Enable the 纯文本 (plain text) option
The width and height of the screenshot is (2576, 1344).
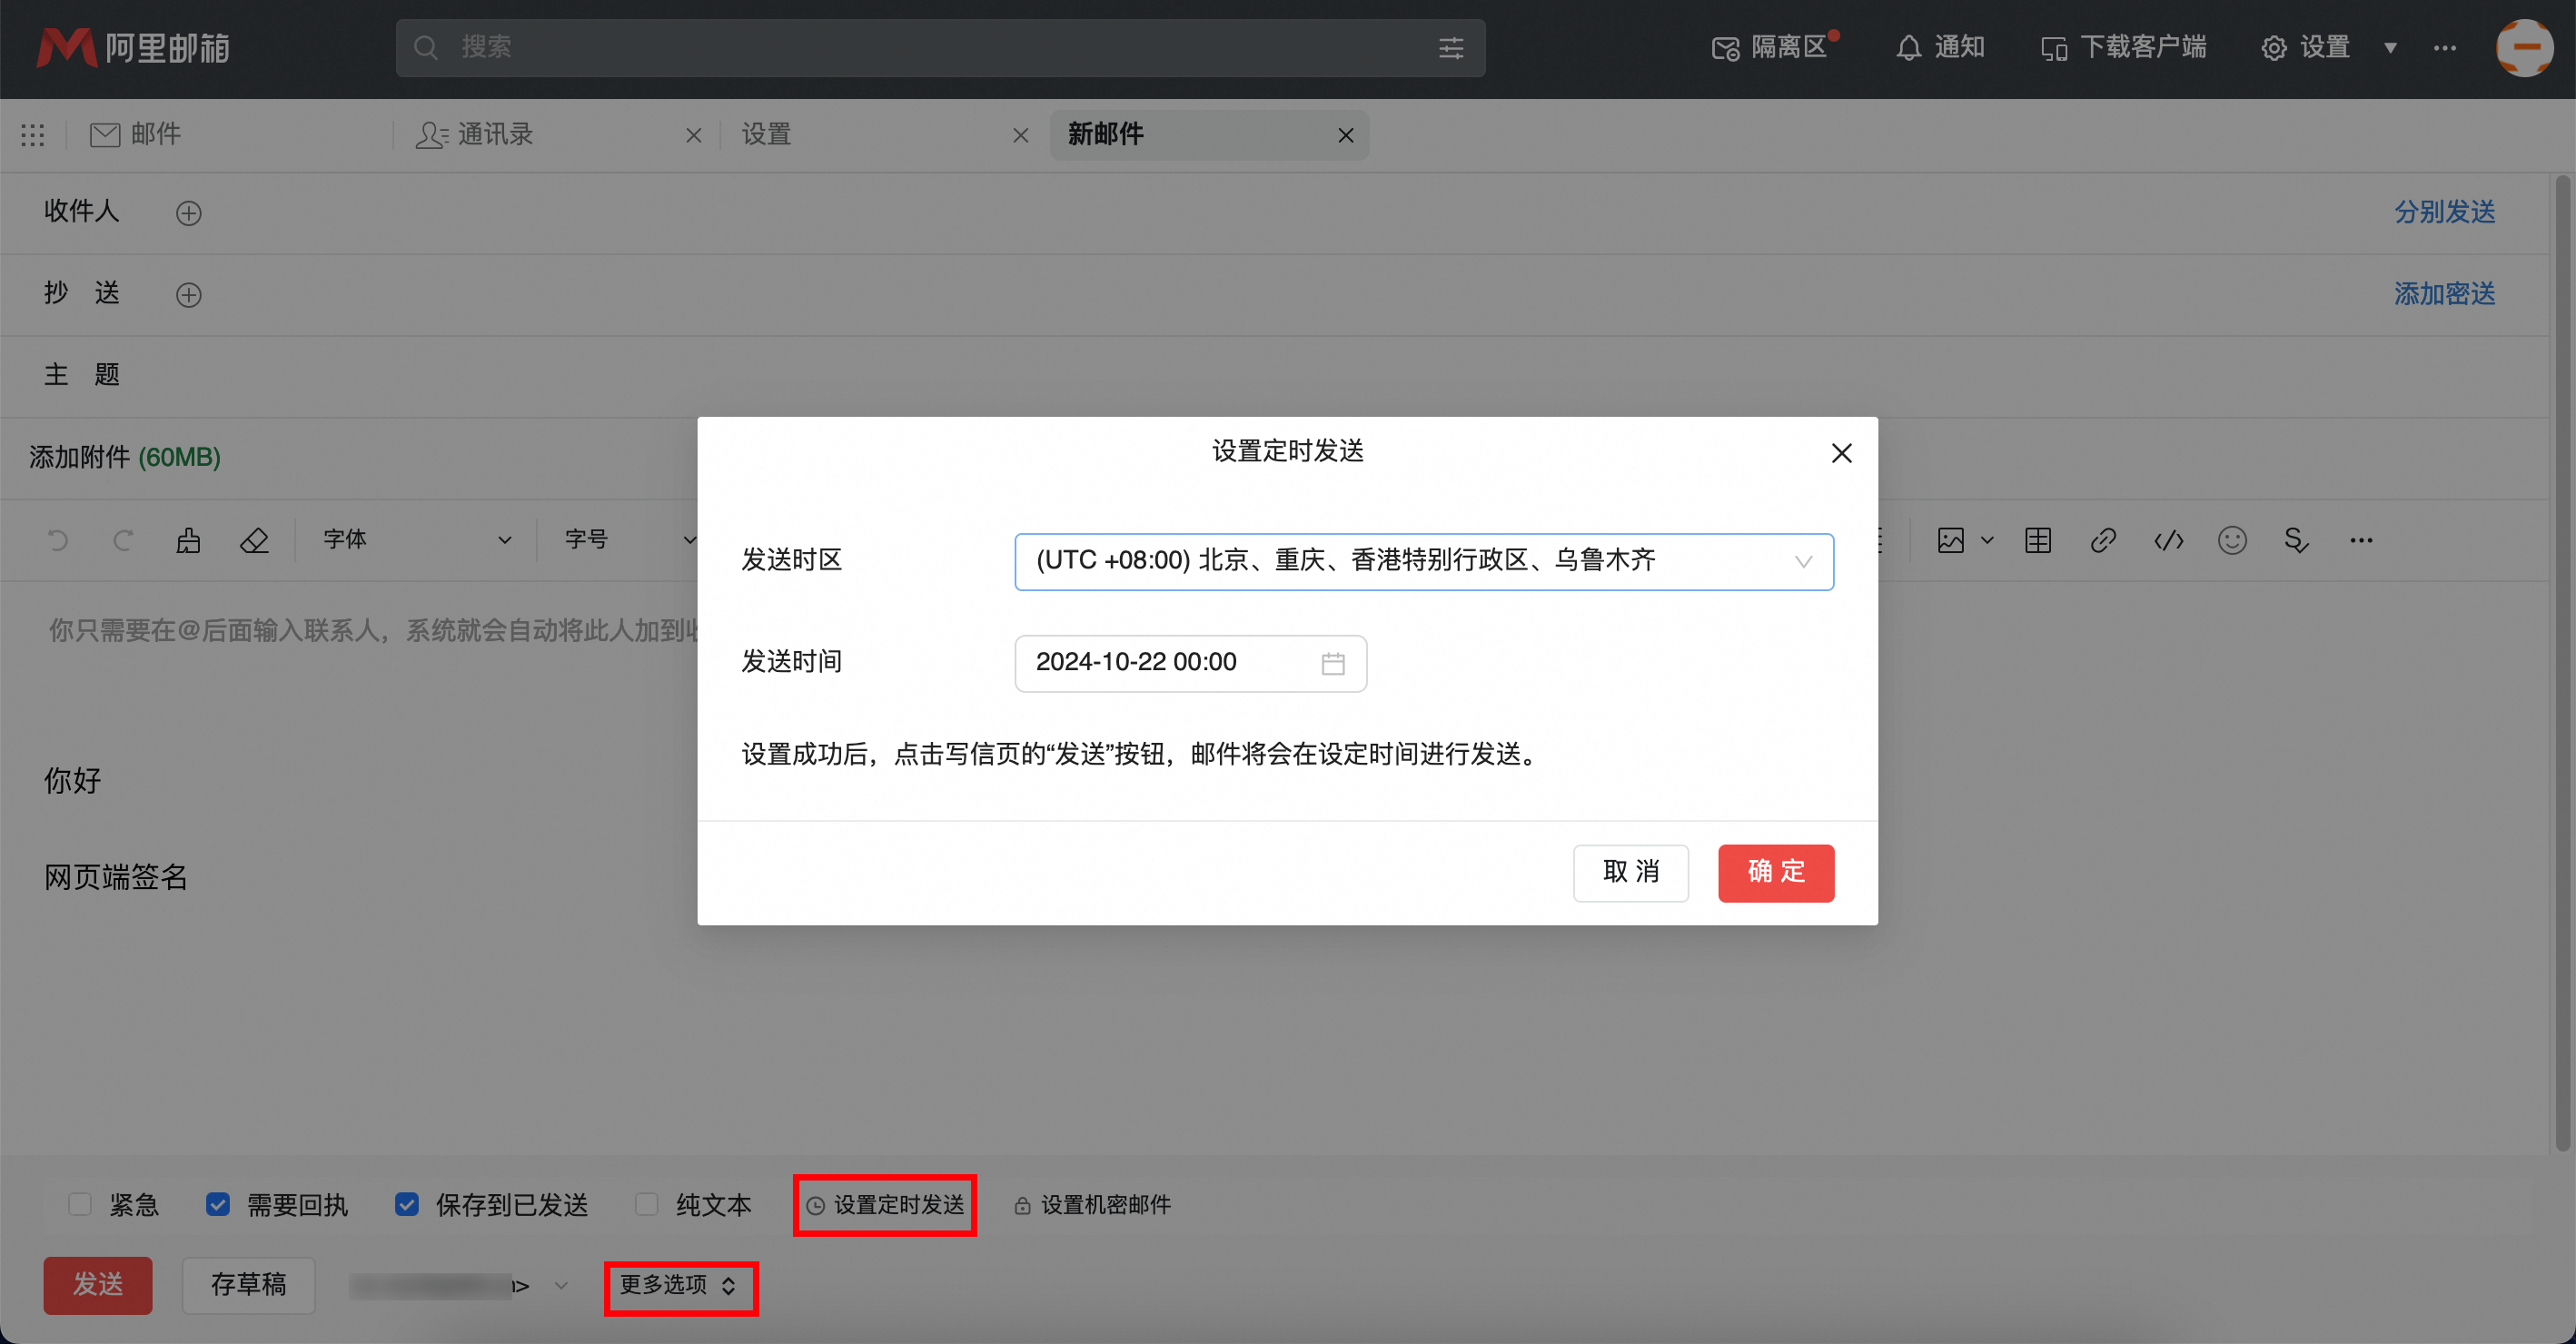[646, 1205]
